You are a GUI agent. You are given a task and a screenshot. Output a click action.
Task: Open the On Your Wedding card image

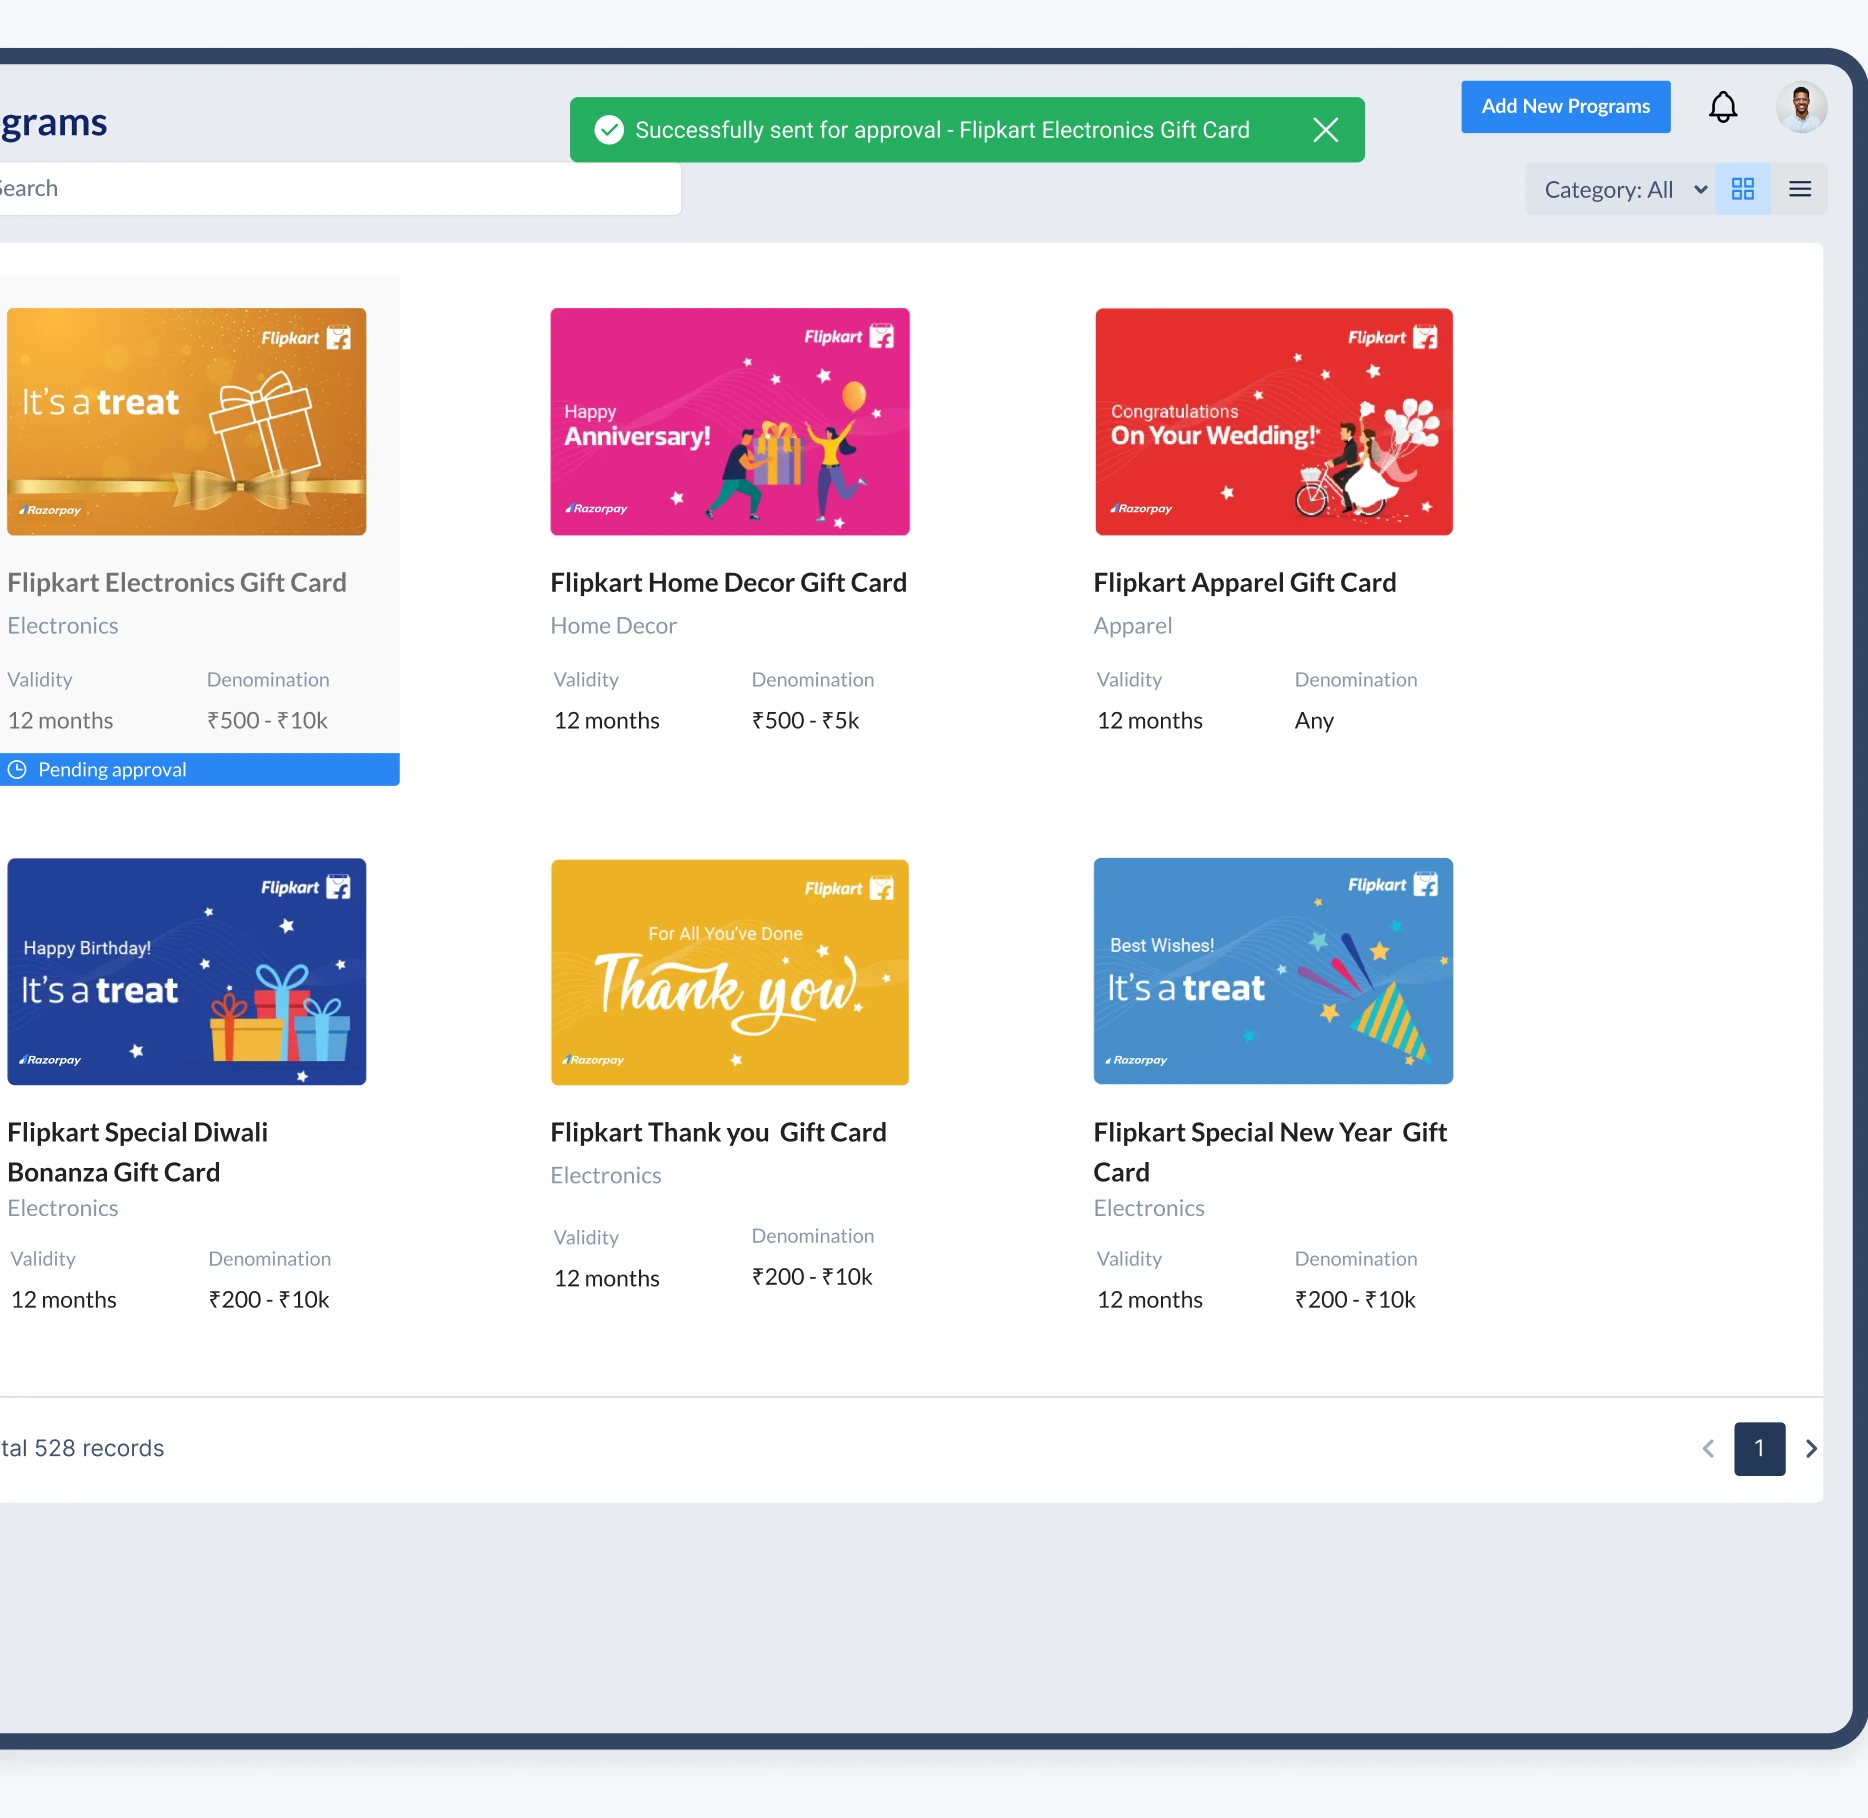click(x=1273, y=421)
